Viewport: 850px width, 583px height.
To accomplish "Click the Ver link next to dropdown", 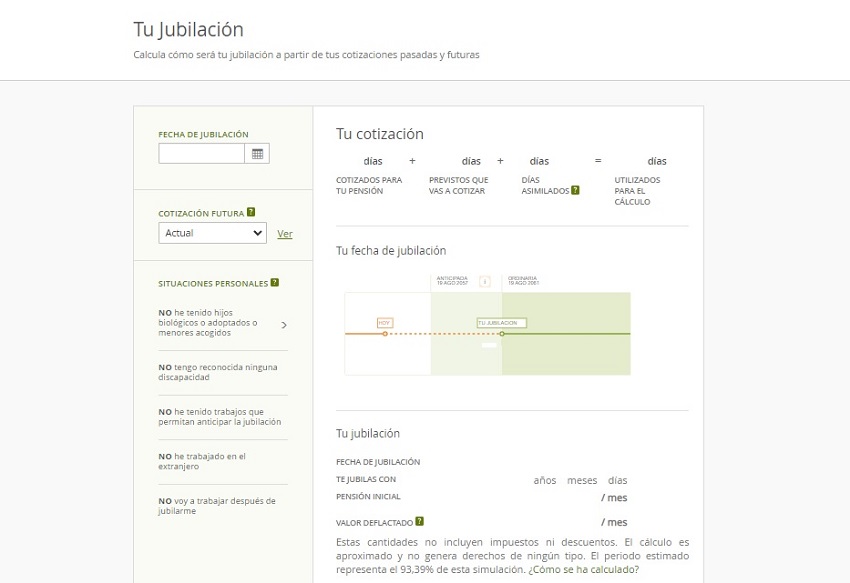I will tap(285, 234).
